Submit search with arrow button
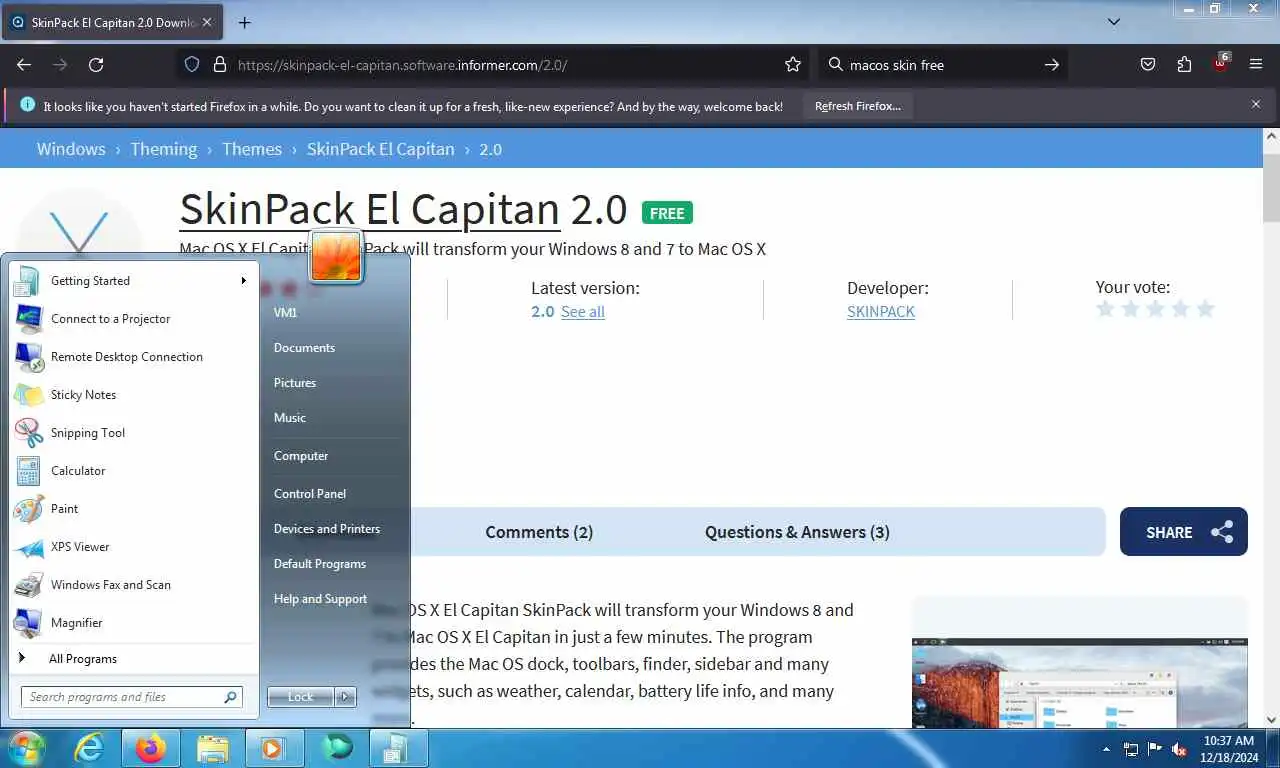The image size is (1280, 768). [x=1052, y=65]
